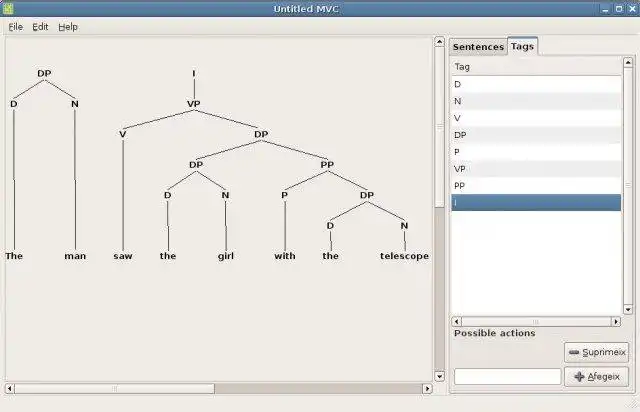Click the Afegeix button
Viewport: 640px width, 412px height.
point(596,376)
